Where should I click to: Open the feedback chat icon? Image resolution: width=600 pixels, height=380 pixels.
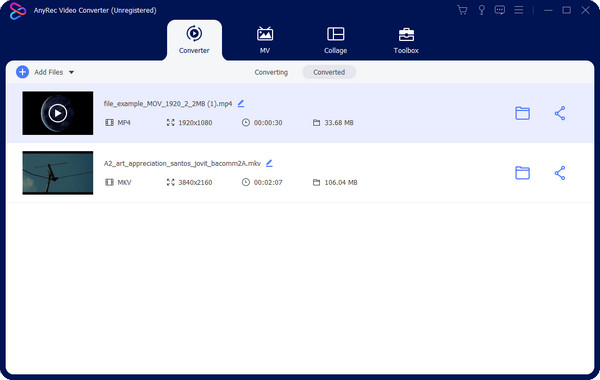[x=500, y=10]
